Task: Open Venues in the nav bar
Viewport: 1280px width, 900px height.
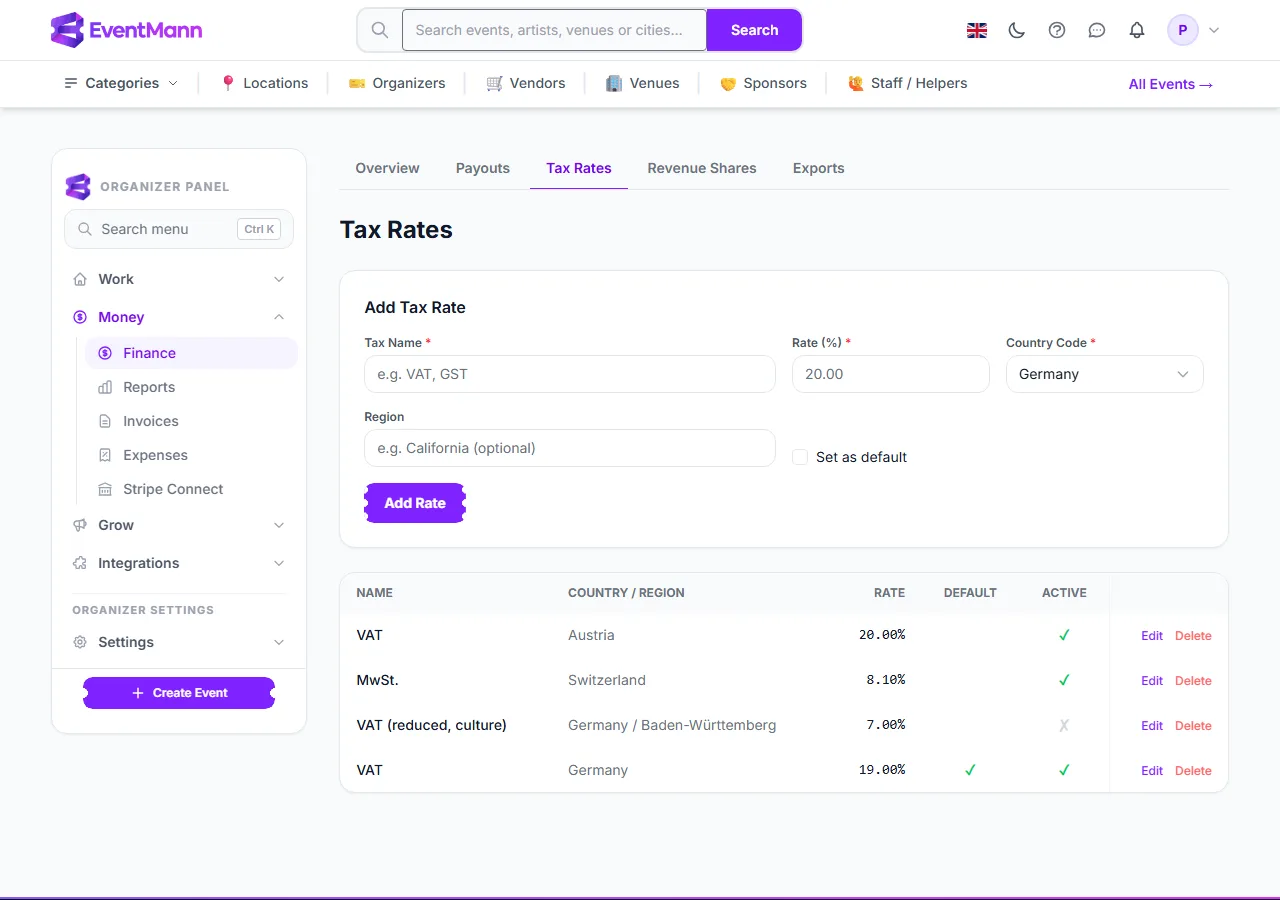Action: (642, 83)
